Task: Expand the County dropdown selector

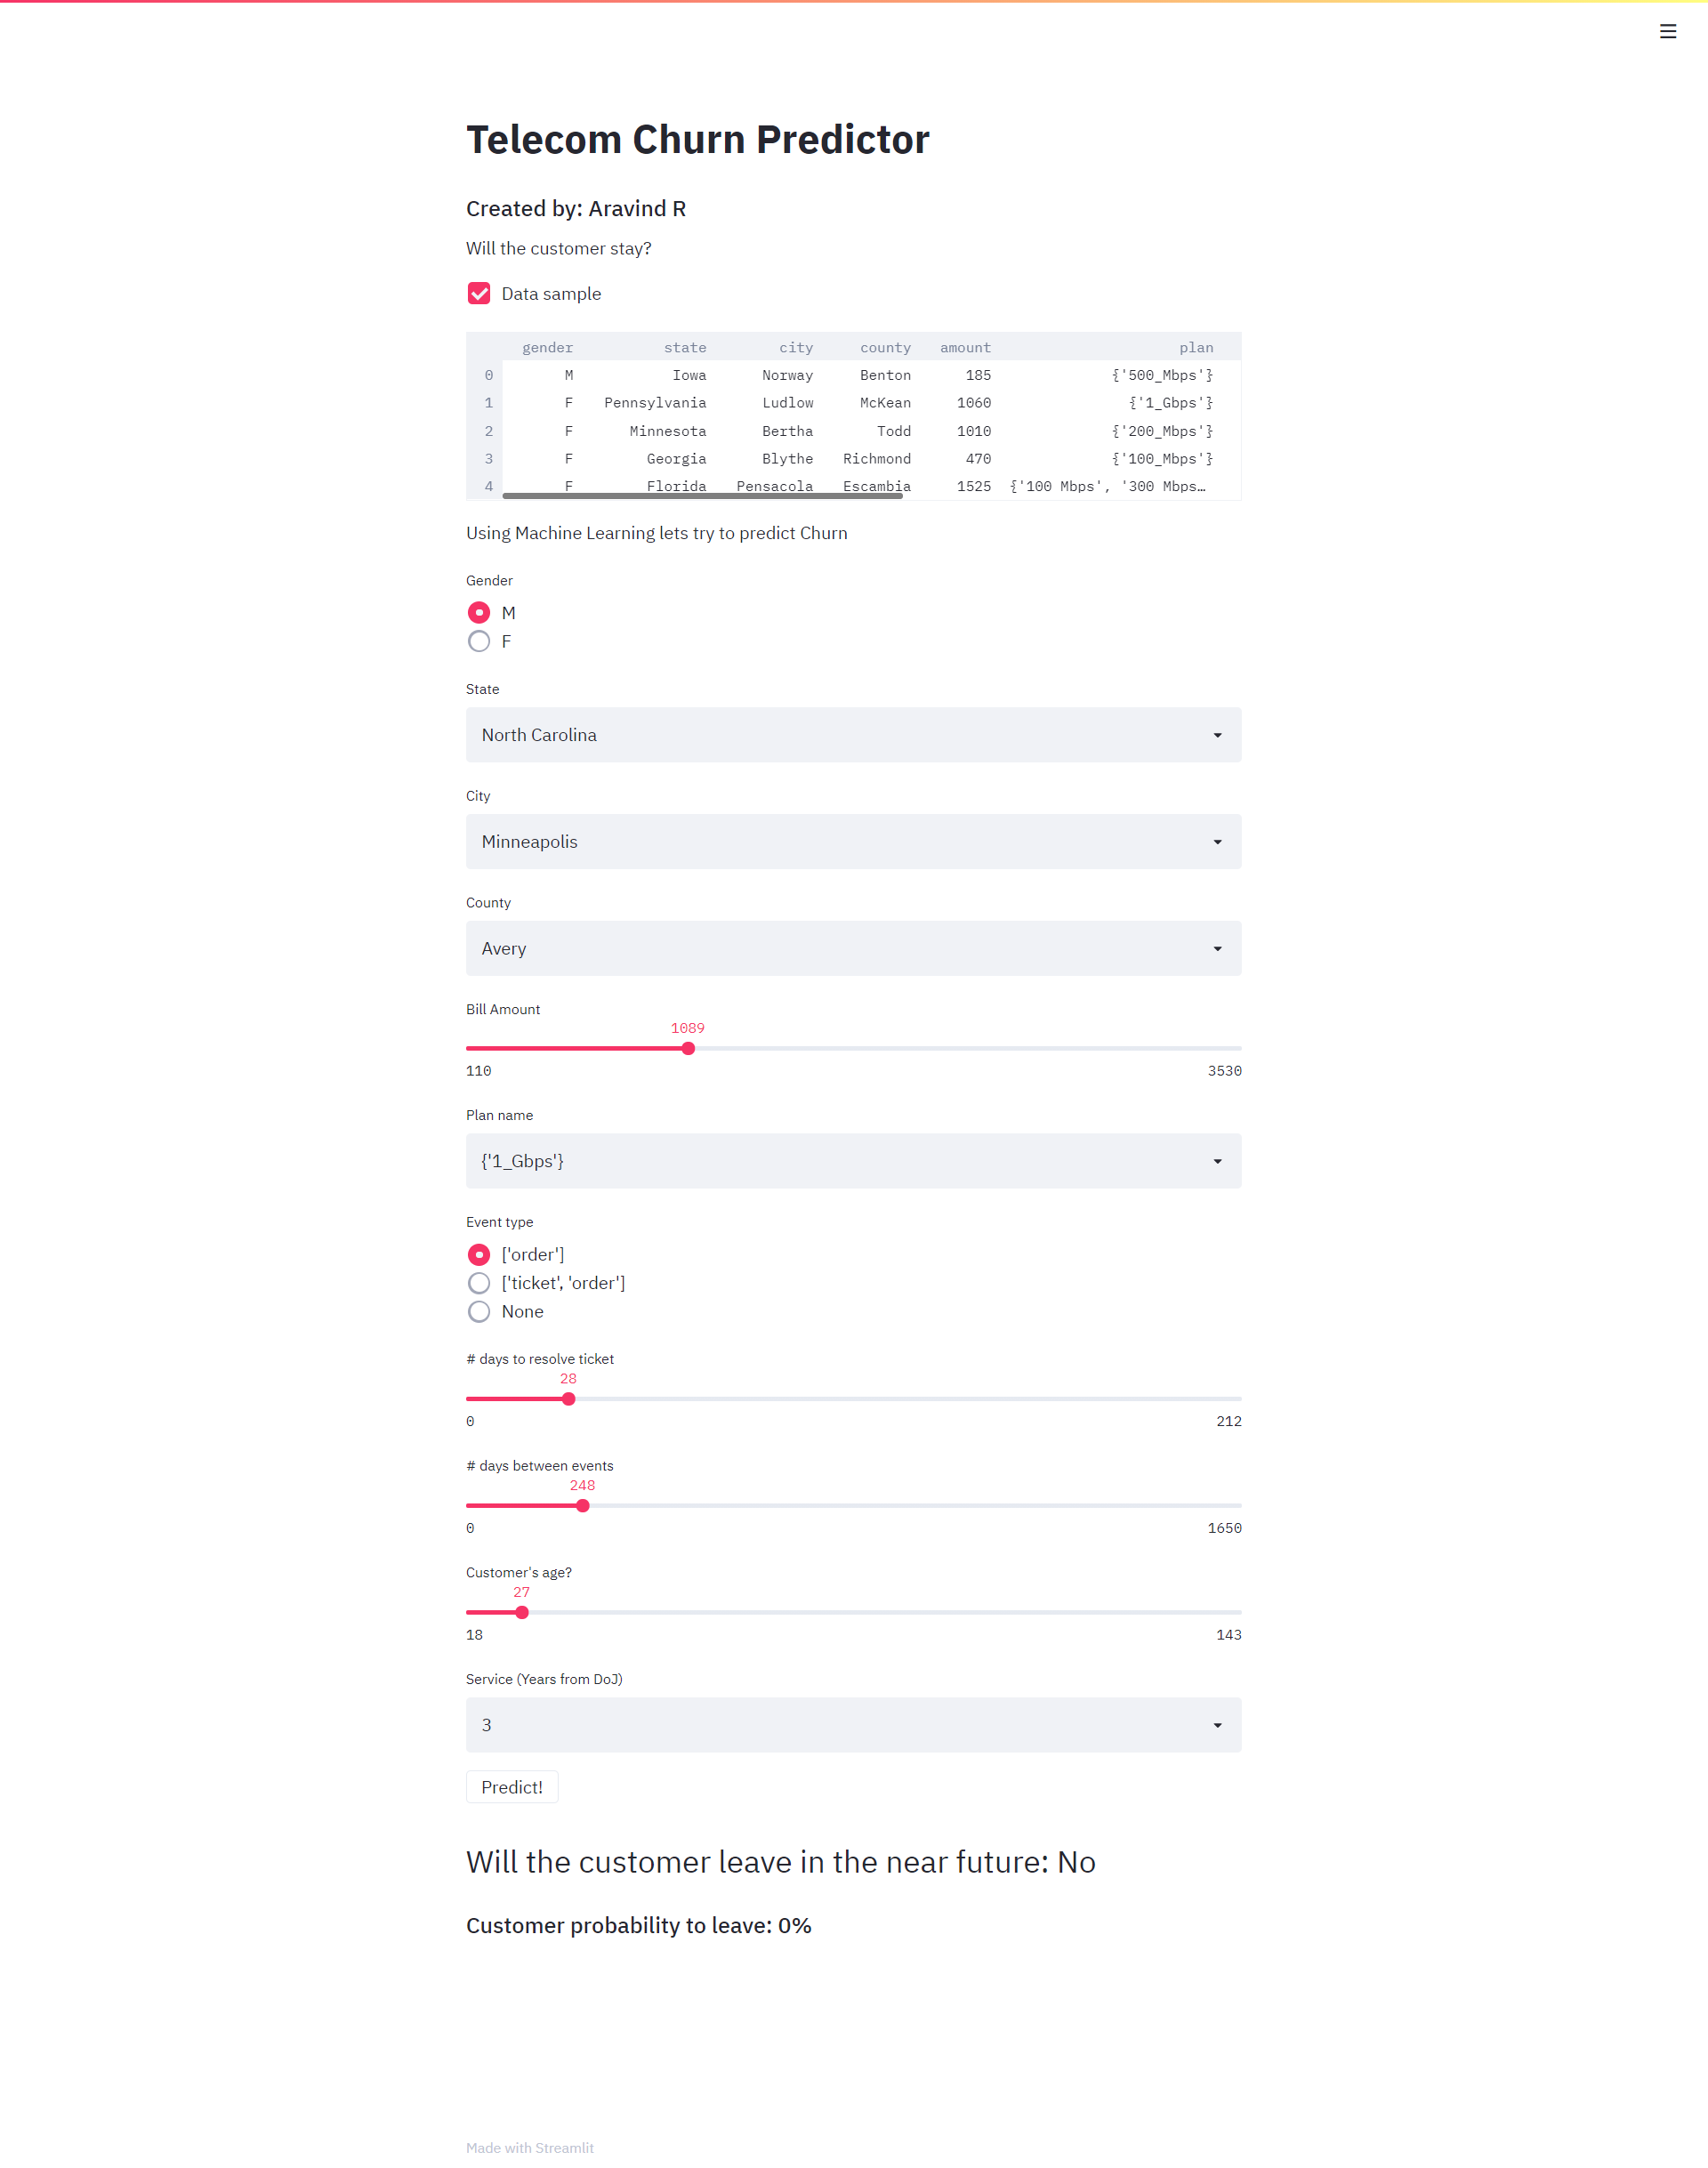Action: click(x=851, y=948)
